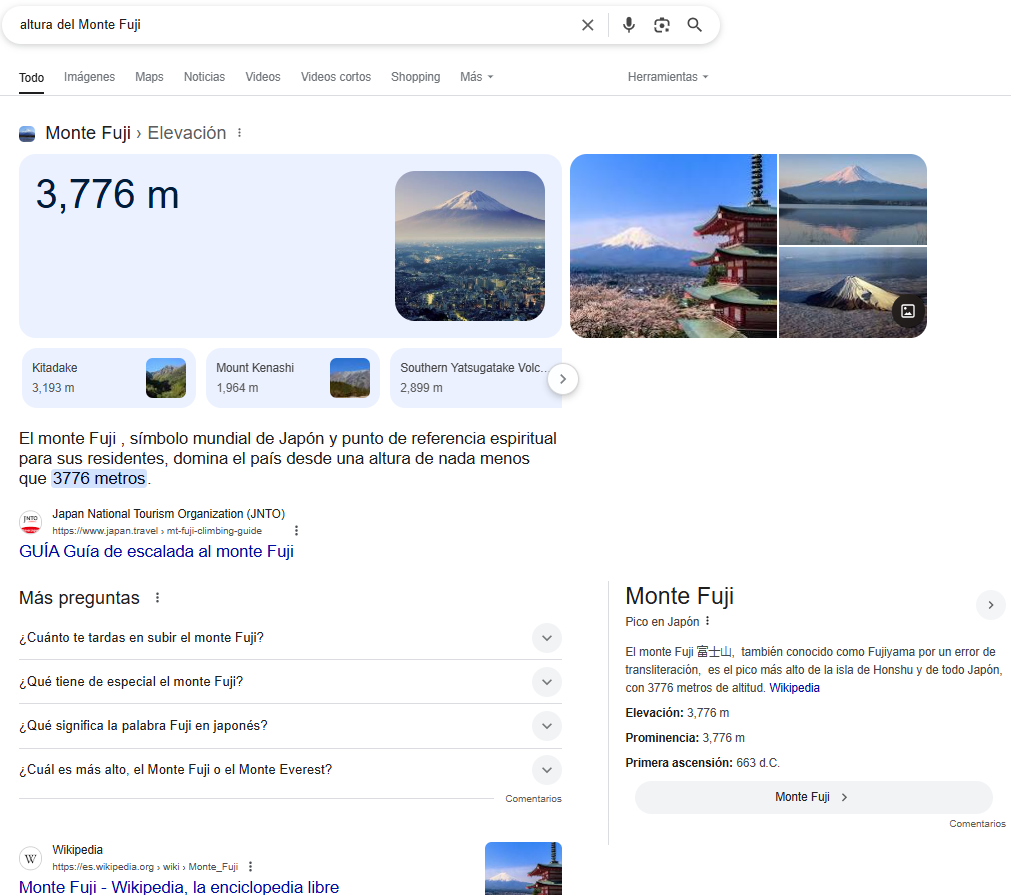Open three-dot menu beside Más preguntas

[x=157, y=598]
